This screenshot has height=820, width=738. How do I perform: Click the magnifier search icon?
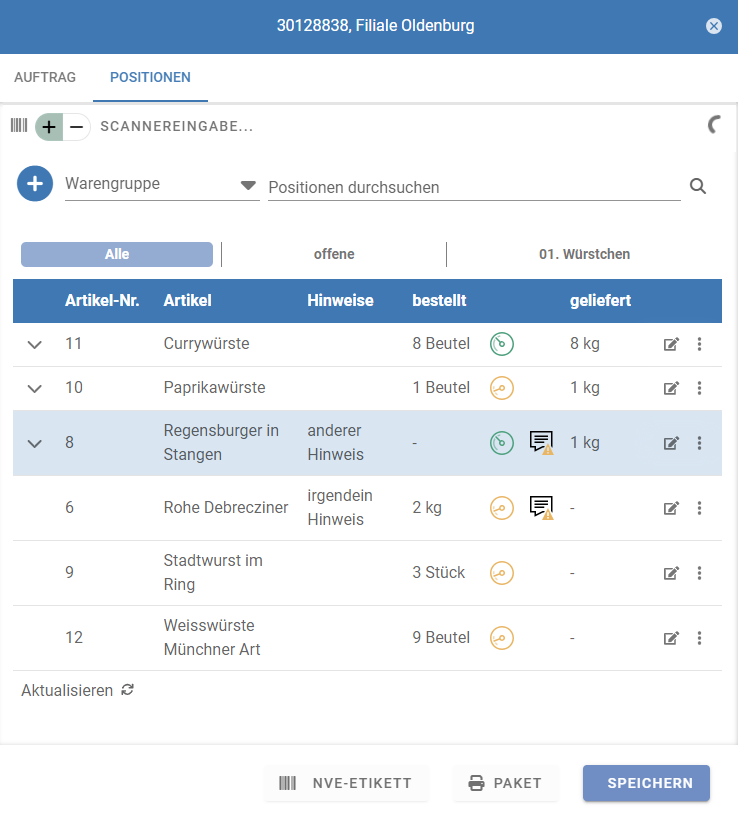698,186
